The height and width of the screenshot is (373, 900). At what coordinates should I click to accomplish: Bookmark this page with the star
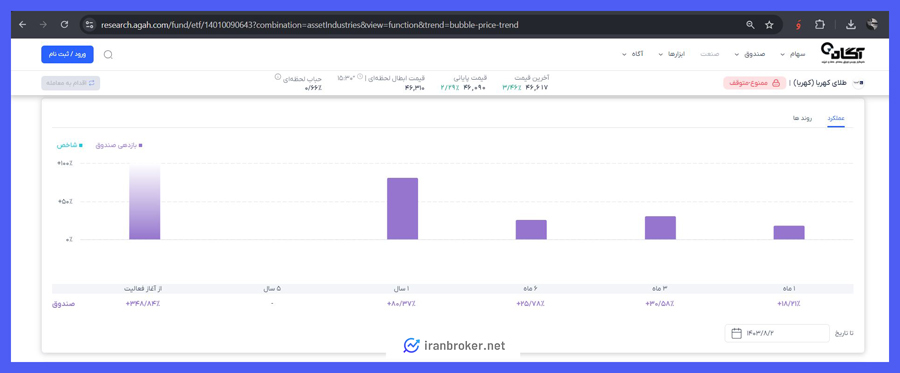769,25
